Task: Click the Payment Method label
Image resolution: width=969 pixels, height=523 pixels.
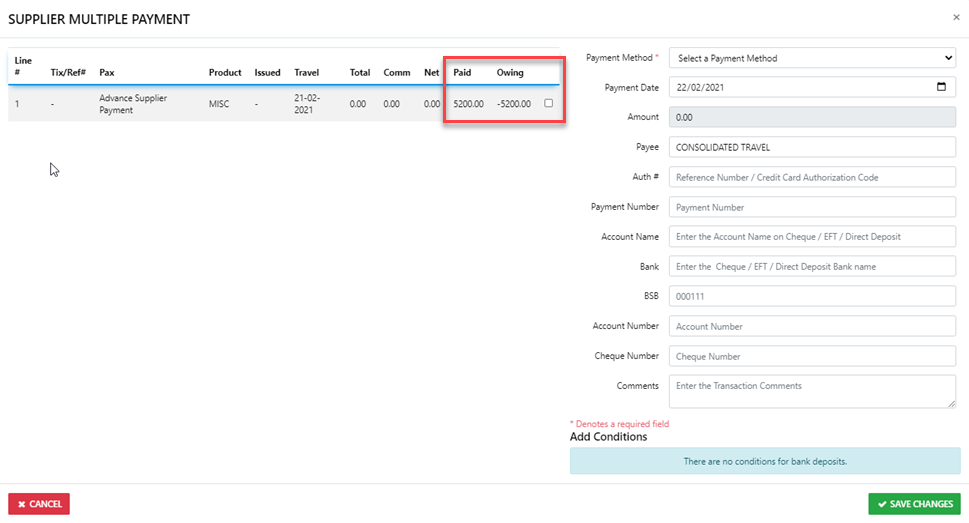Action: 619,57
